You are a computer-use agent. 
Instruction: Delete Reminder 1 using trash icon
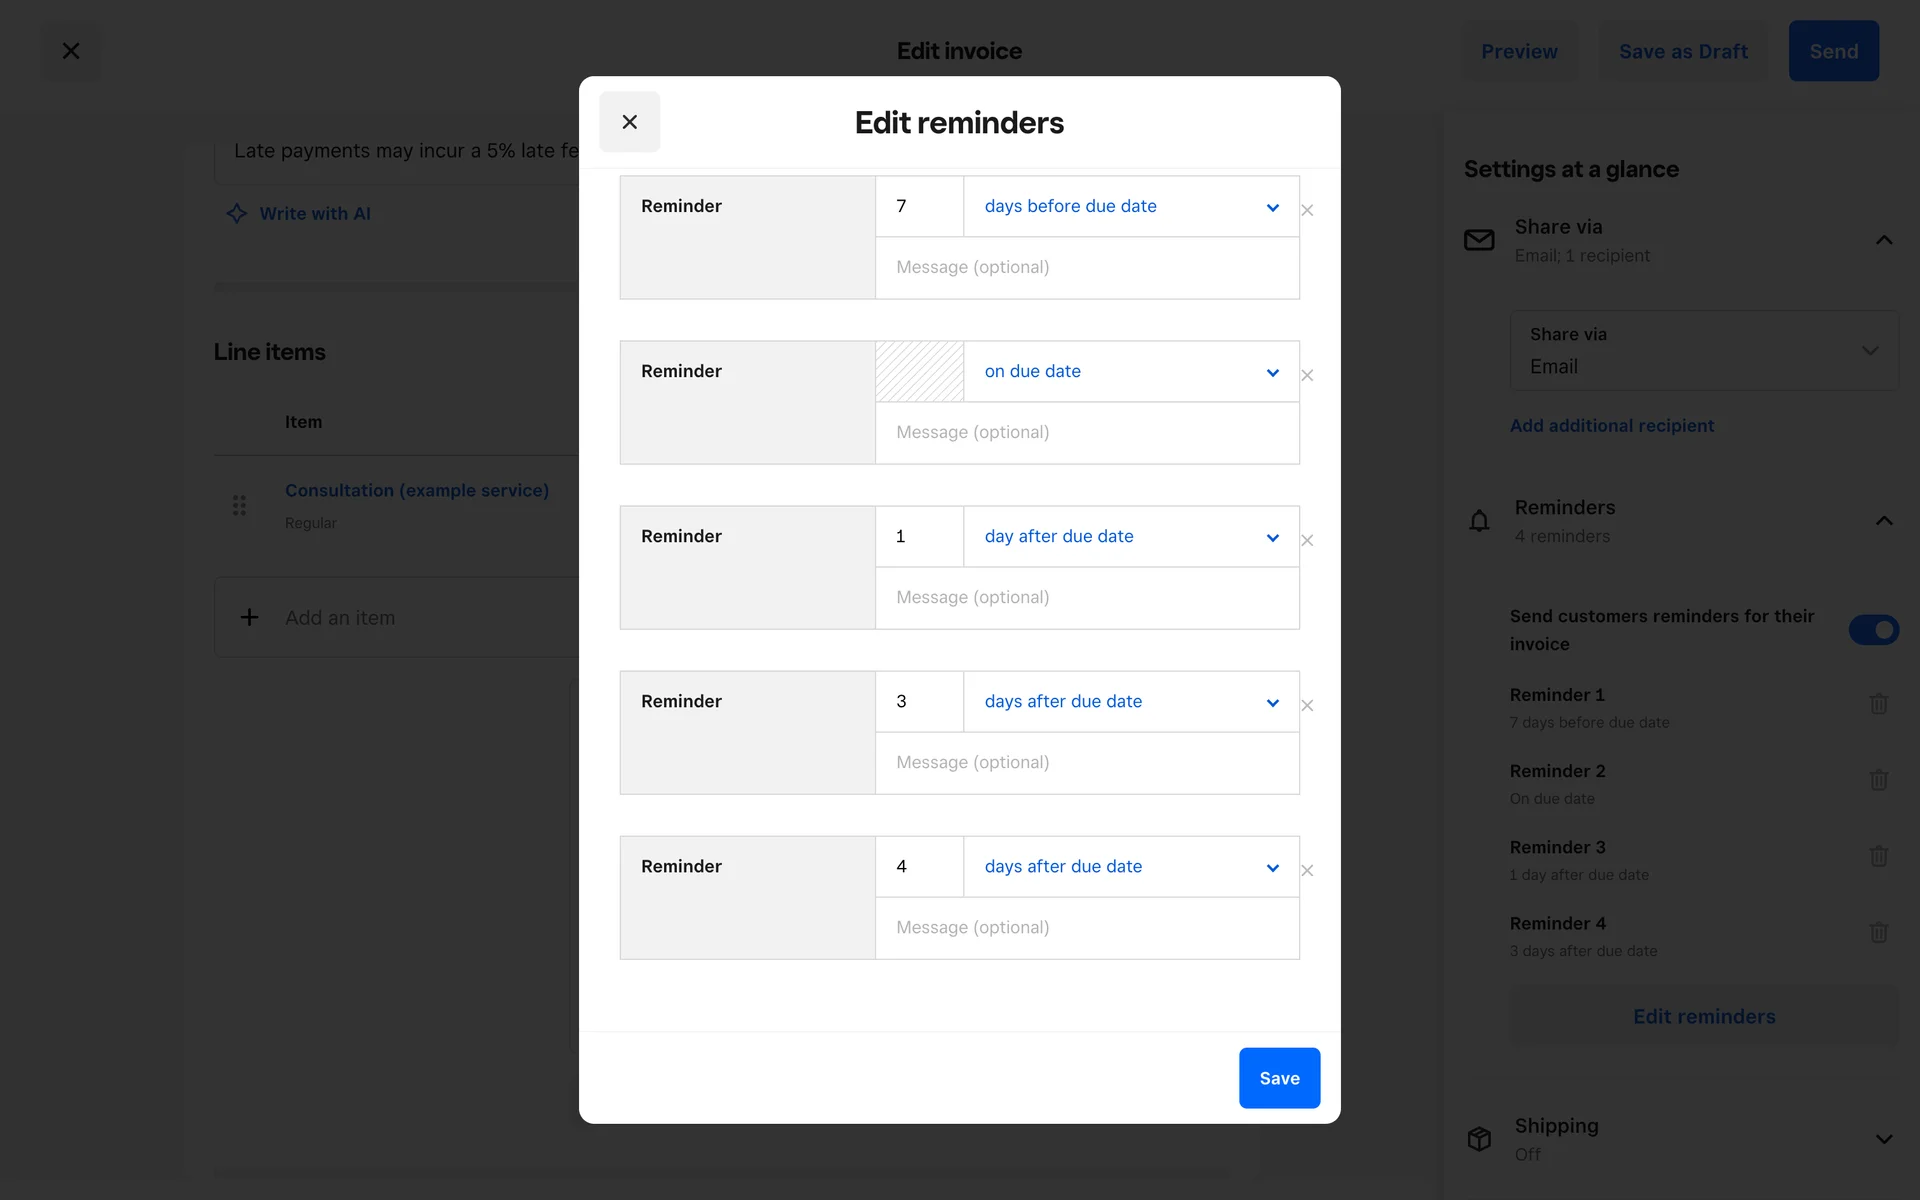[x=1878, y=704]
